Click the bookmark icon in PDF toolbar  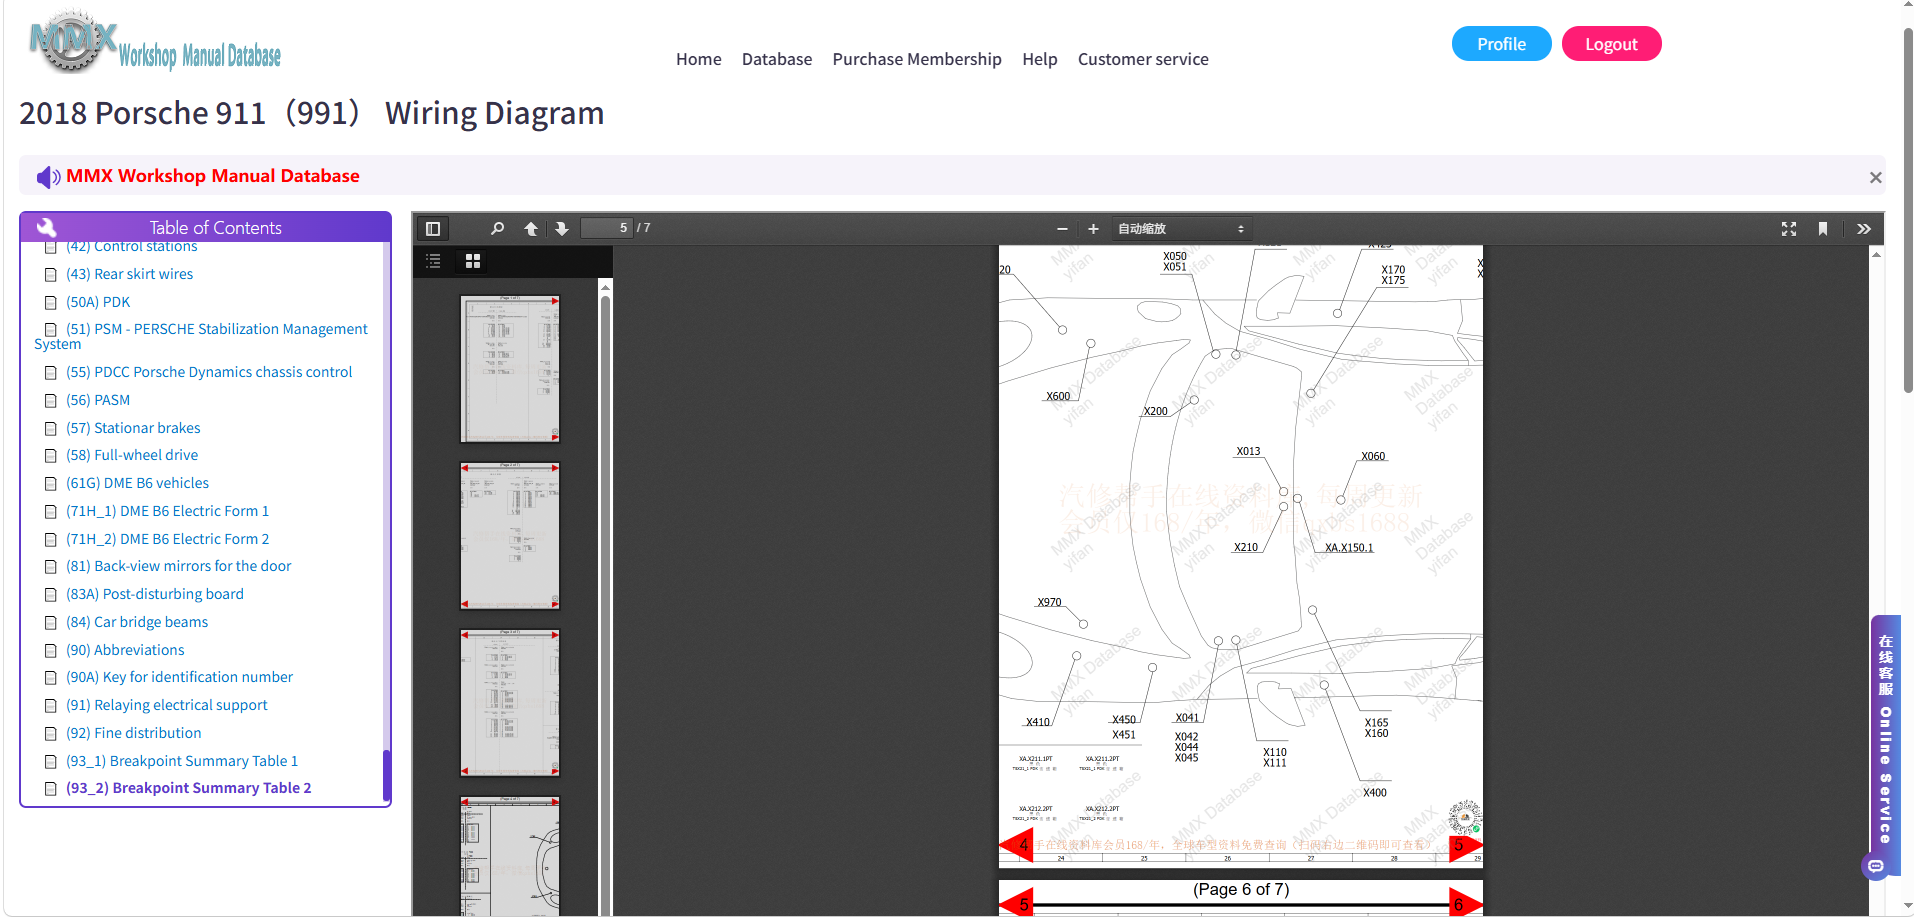tap(1823, 229)
